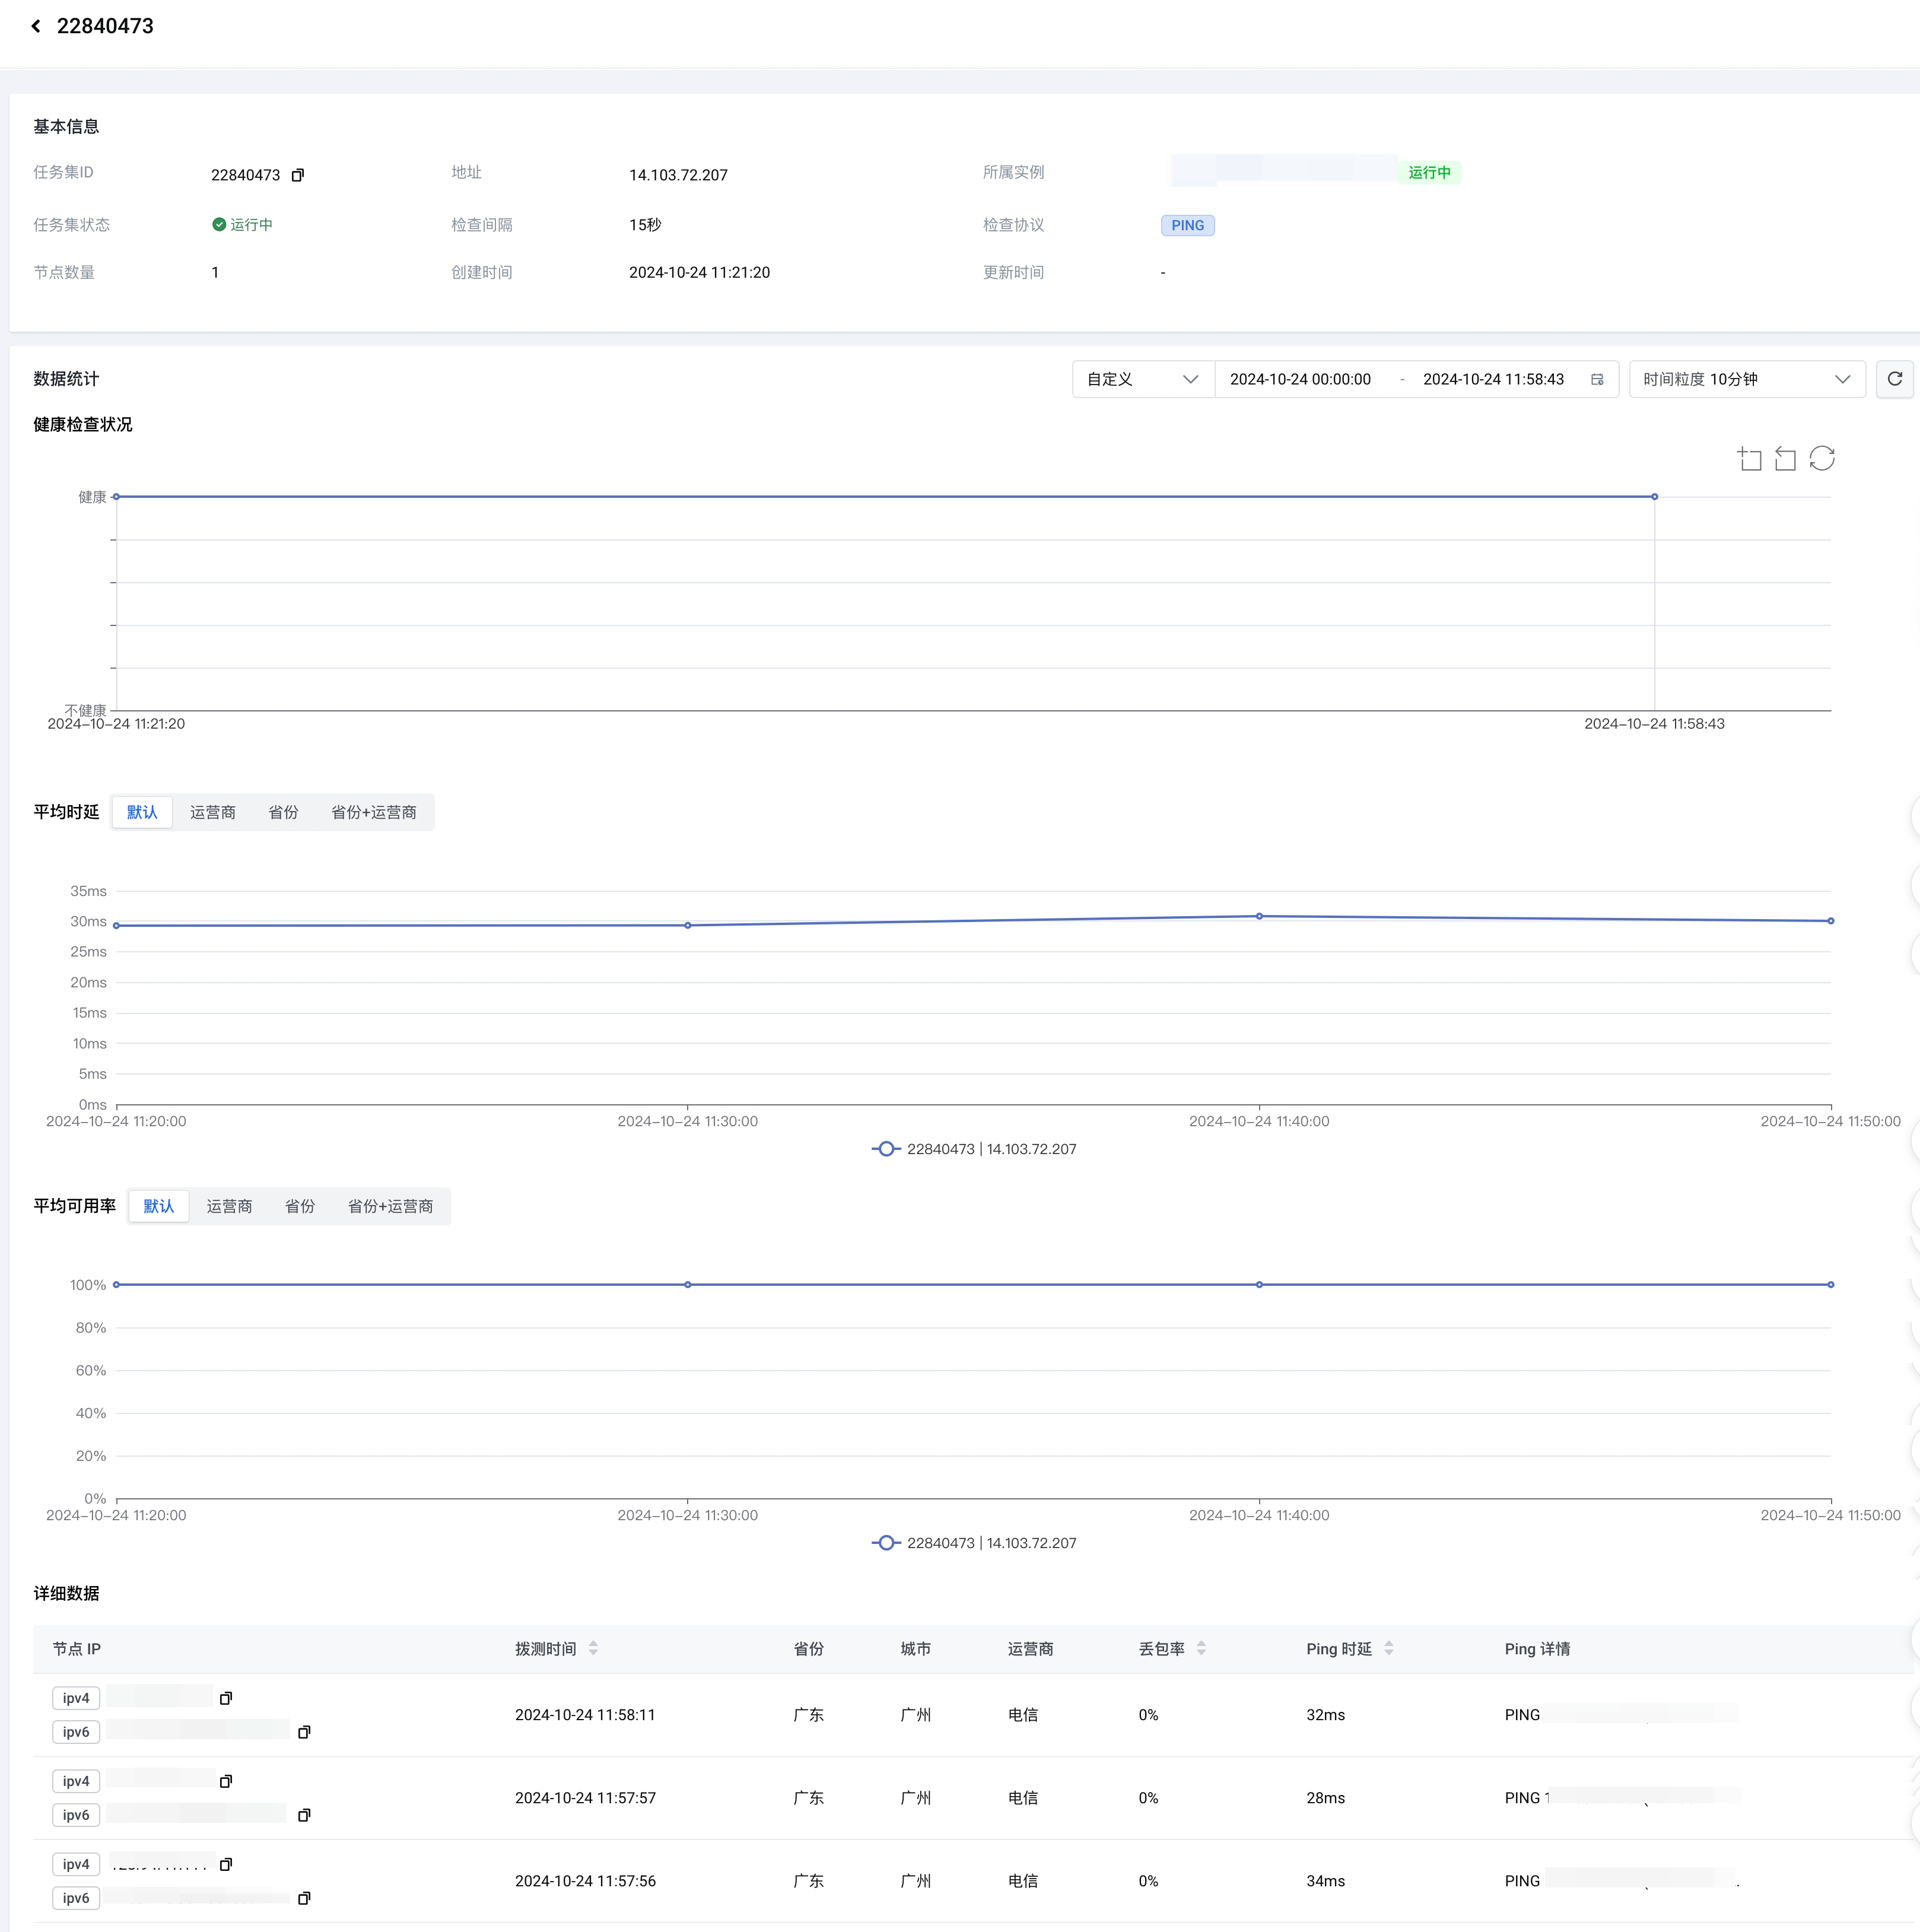
Task: Click the 34ms Ping latency cell
Action: [x=1325, y=1881]
